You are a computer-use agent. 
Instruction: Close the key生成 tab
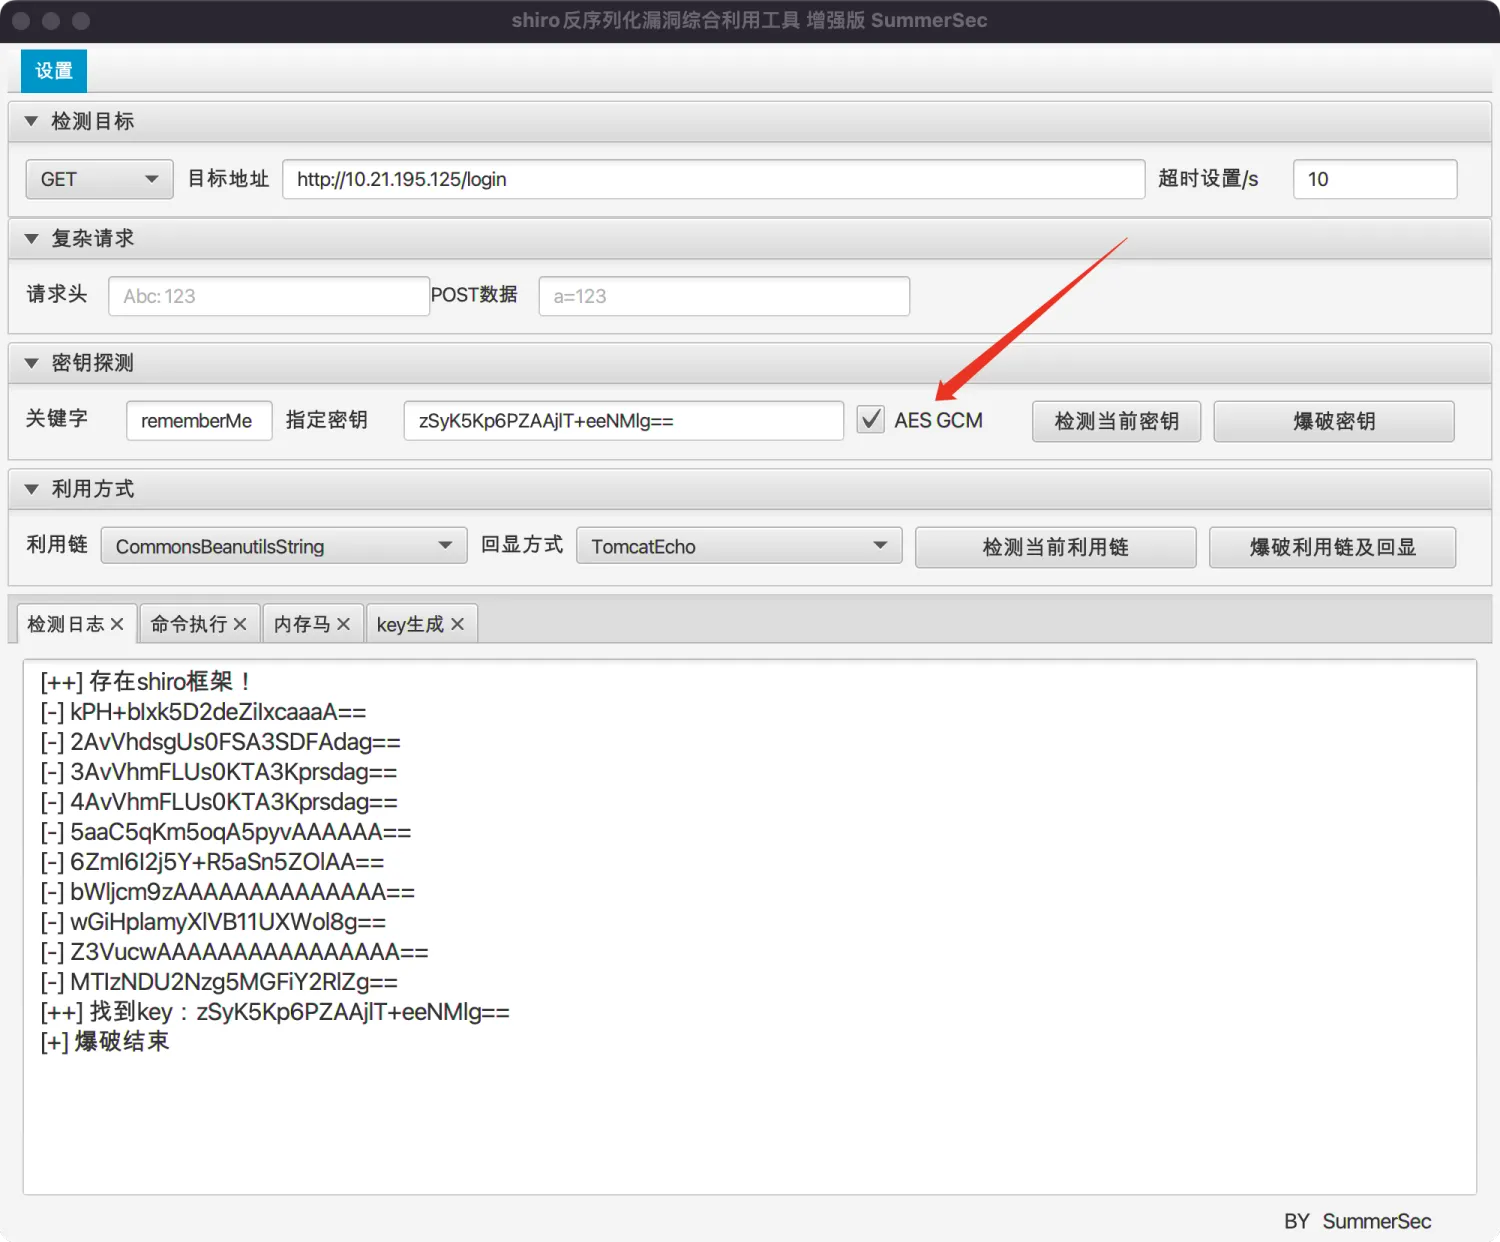coord(457,624)
